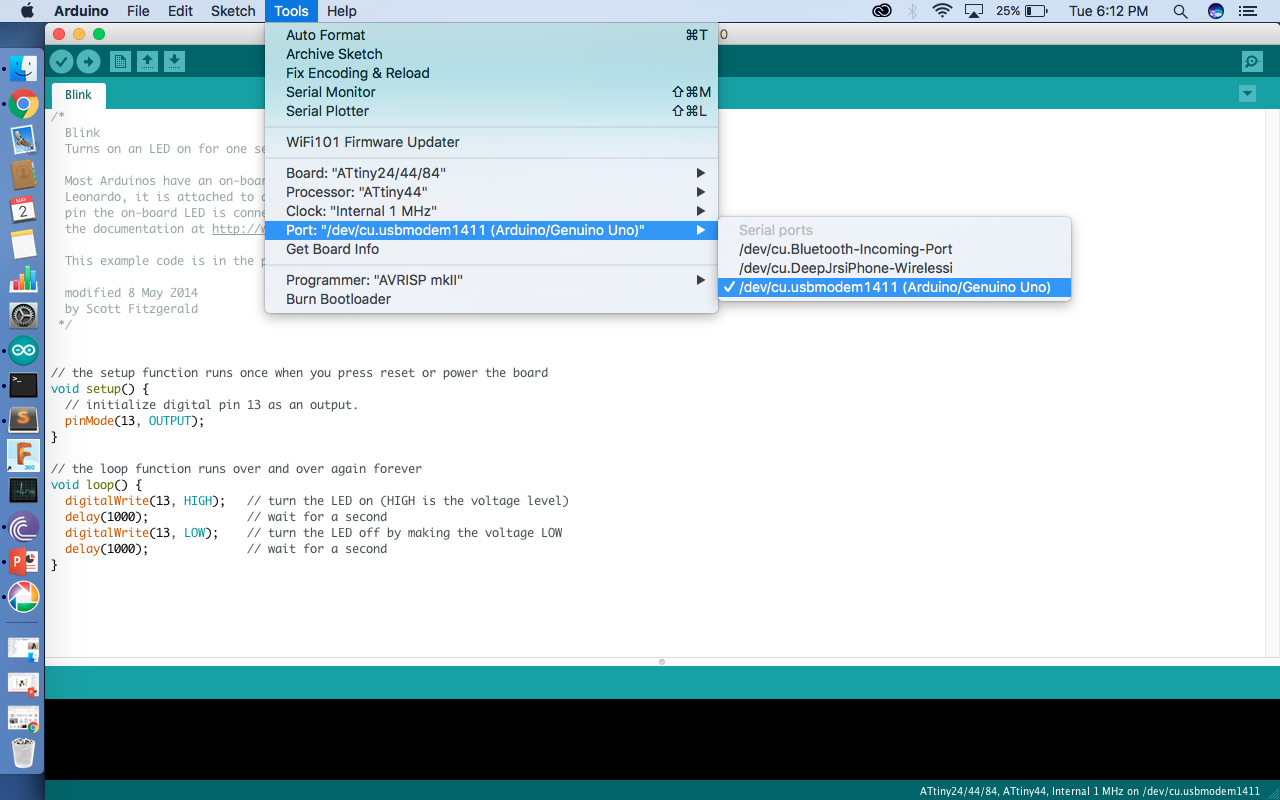Viewport: 1280px width, 800px height.
Task: Open the Trash in the dock
Action: [23, 752]
